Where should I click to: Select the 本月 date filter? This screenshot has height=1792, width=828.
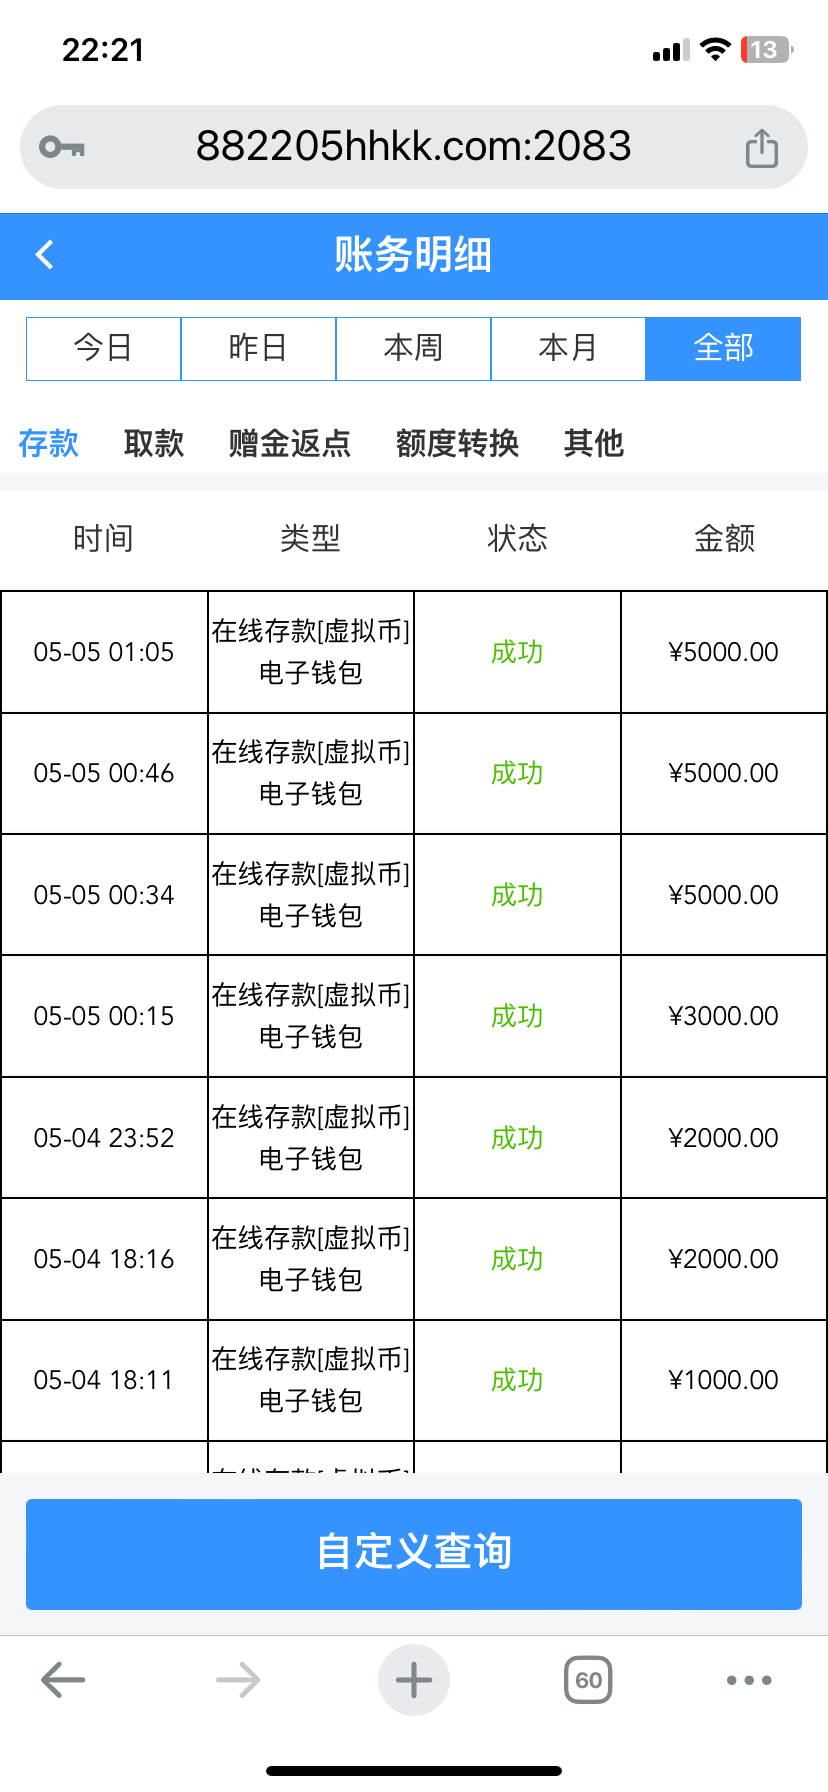tap(568, 348)
